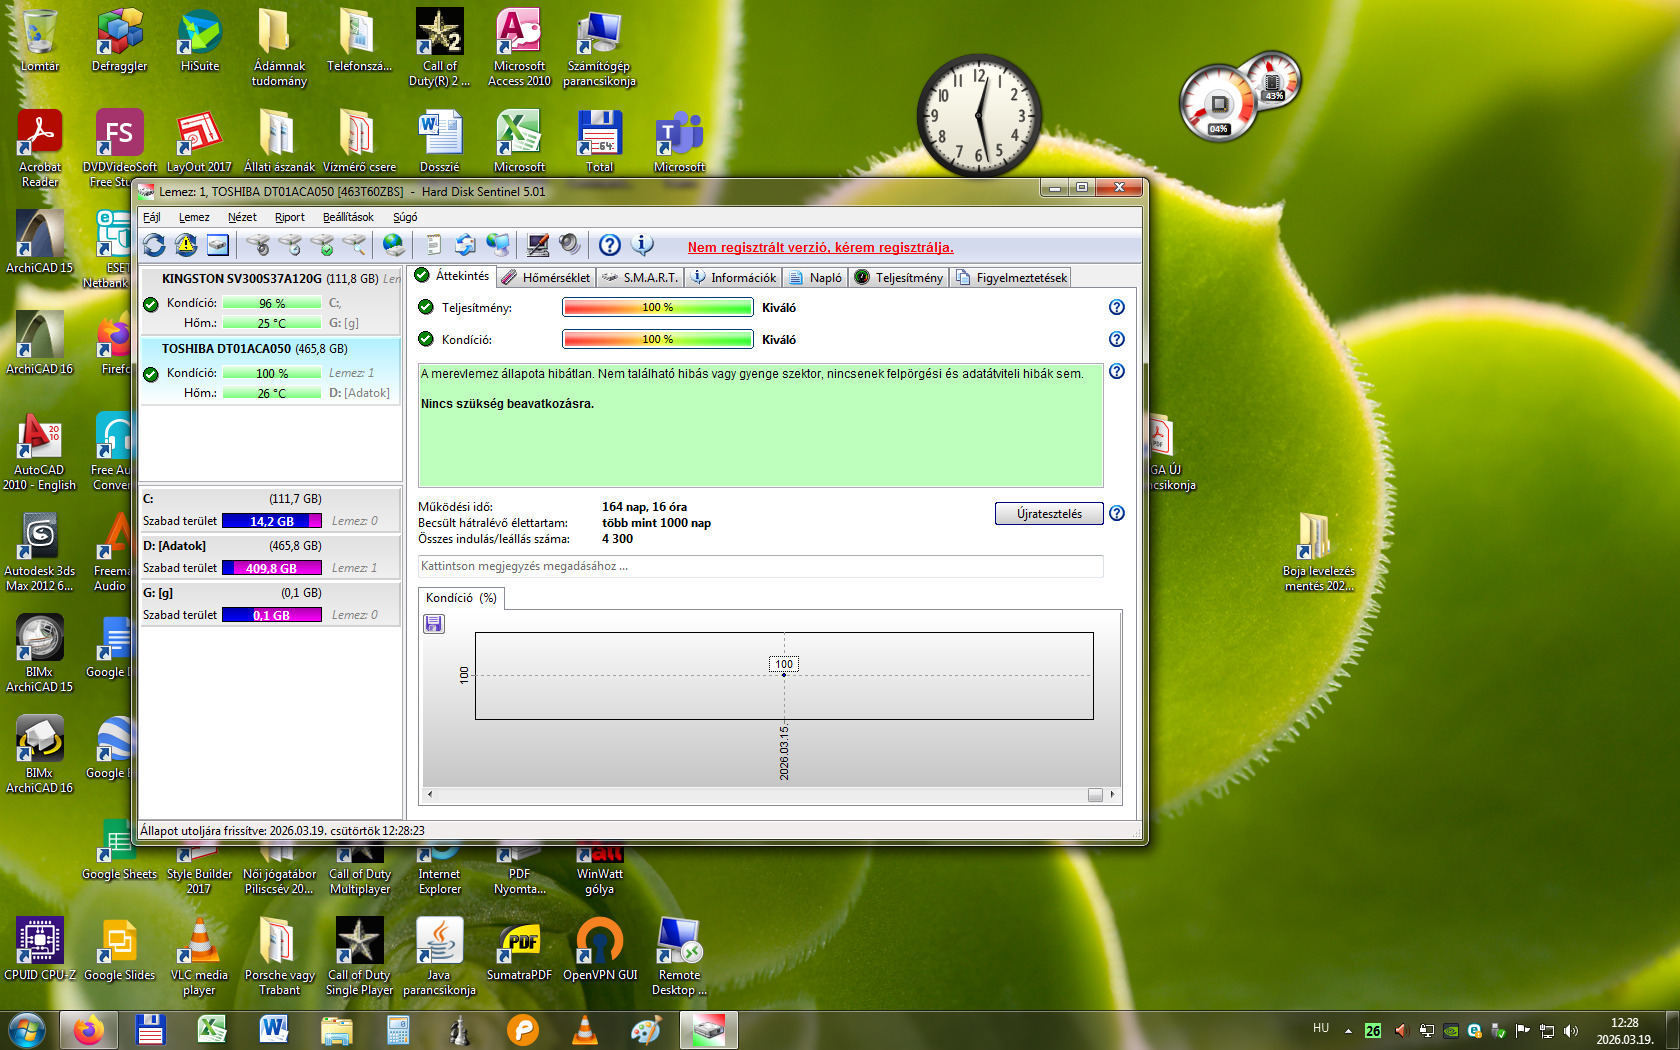
Task: Open the Nézet menu
Action: [x=242, y=217]
